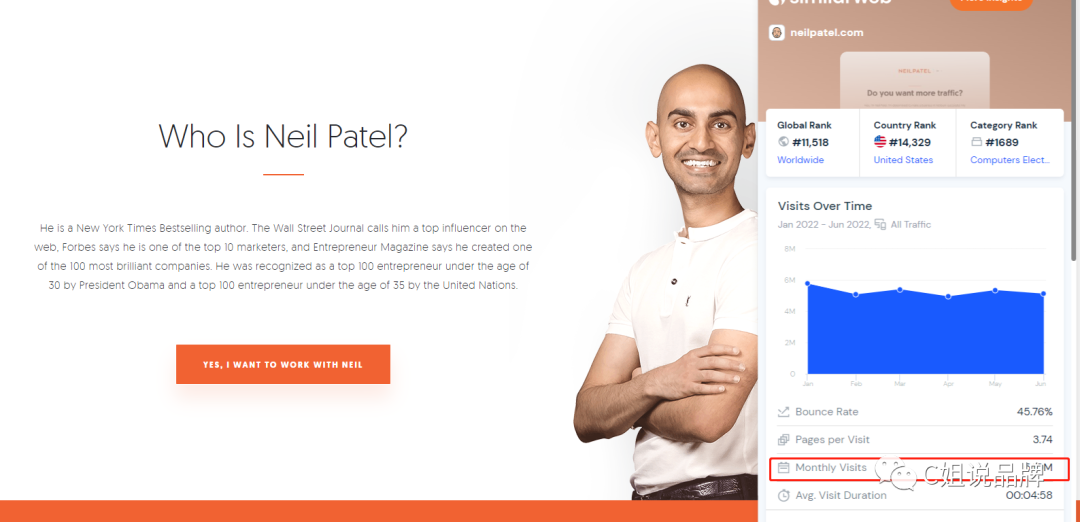Select the January data point on chart
Viewport: 1080px width, 522px height.
[807, 284]
